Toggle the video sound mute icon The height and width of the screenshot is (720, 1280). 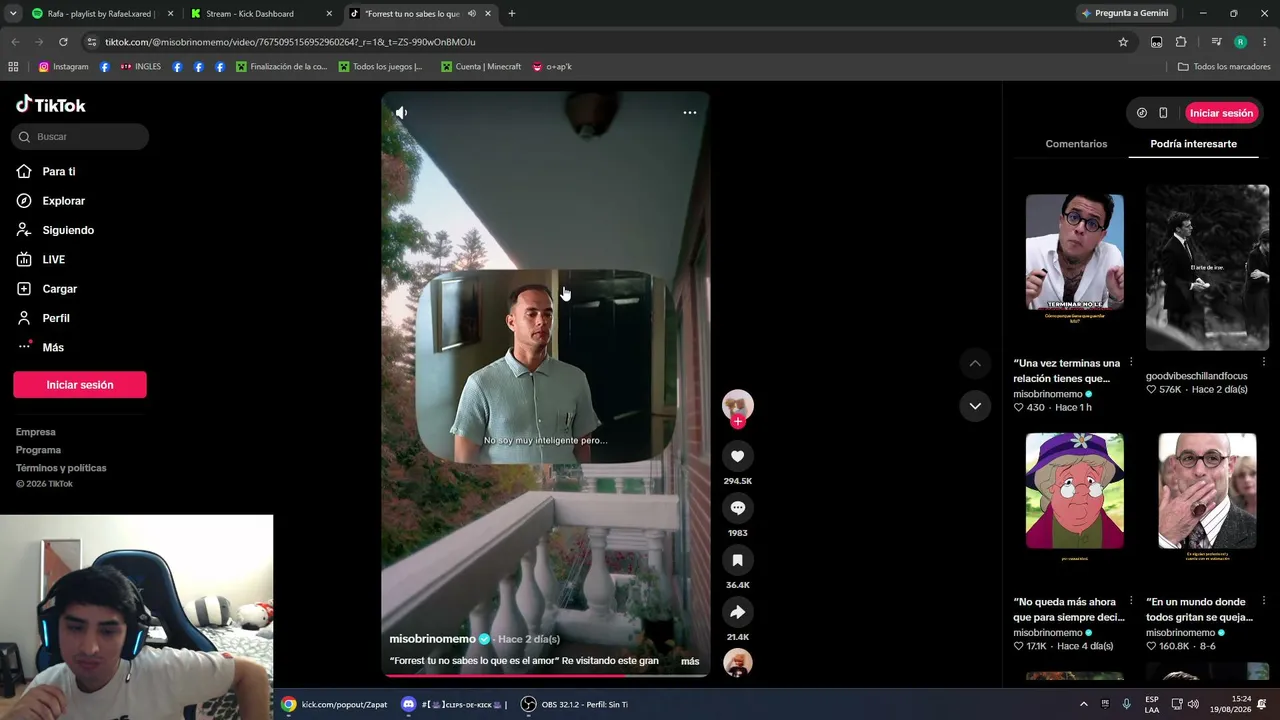coord(401,113)
